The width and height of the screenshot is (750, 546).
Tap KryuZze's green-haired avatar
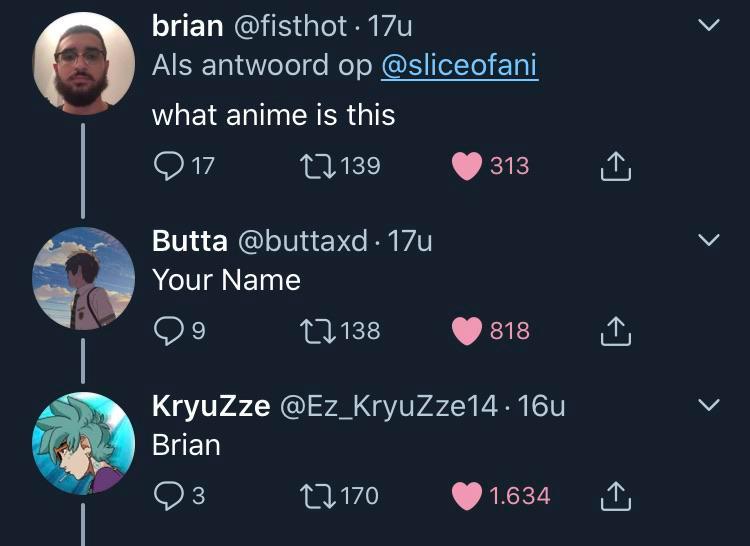tap(83, 442)
